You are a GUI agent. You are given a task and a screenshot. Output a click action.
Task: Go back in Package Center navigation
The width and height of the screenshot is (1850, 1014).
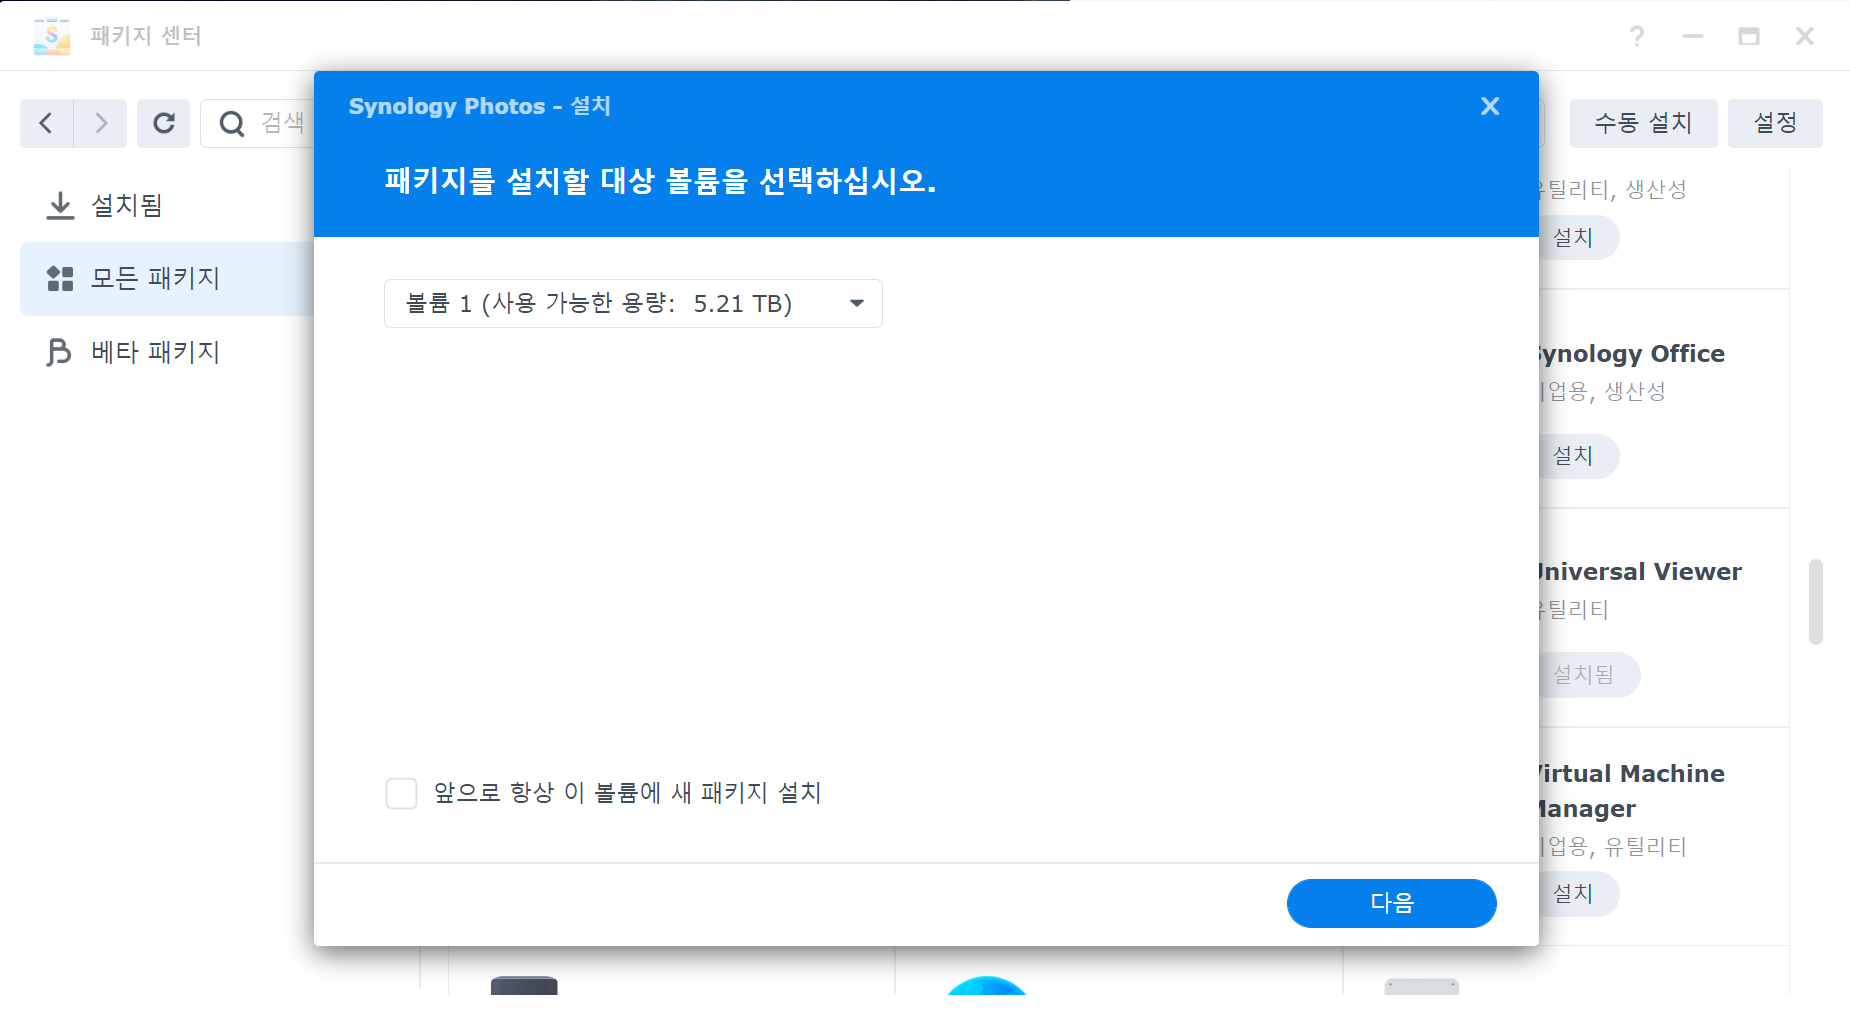point(46,123)
